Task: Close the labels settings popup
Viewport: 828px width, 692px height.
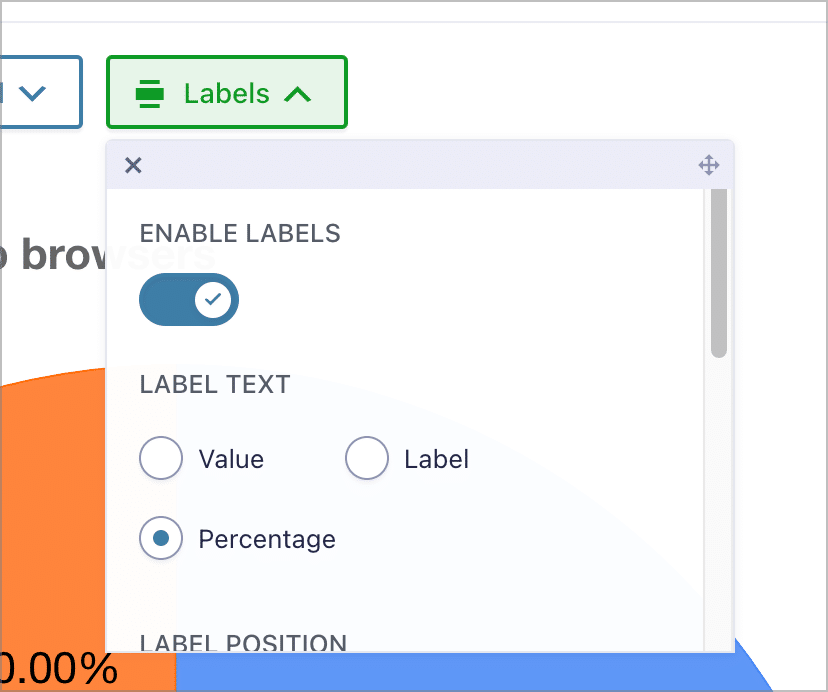Action: (133, 165)
